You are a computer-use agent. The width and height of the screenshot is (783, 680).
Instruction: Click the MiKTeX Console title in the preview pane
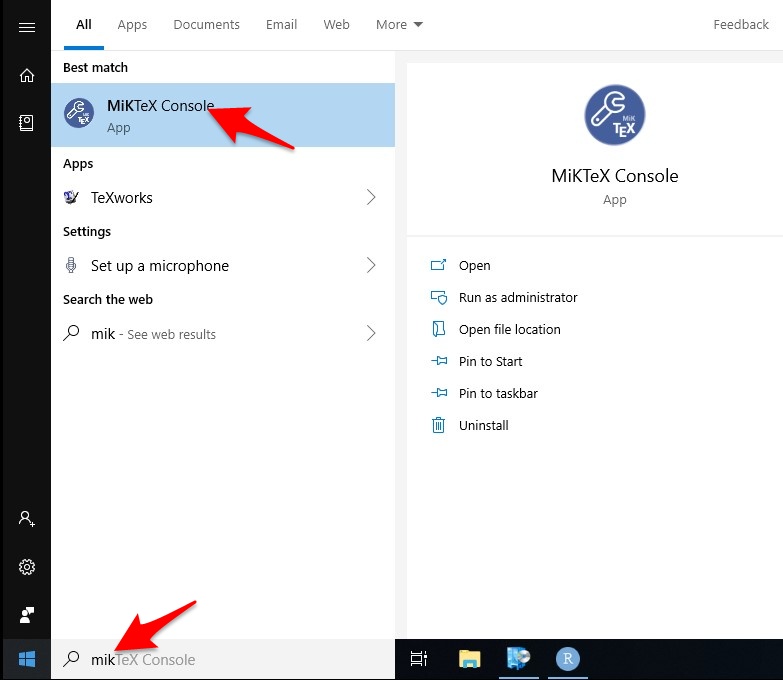[615, 176]
